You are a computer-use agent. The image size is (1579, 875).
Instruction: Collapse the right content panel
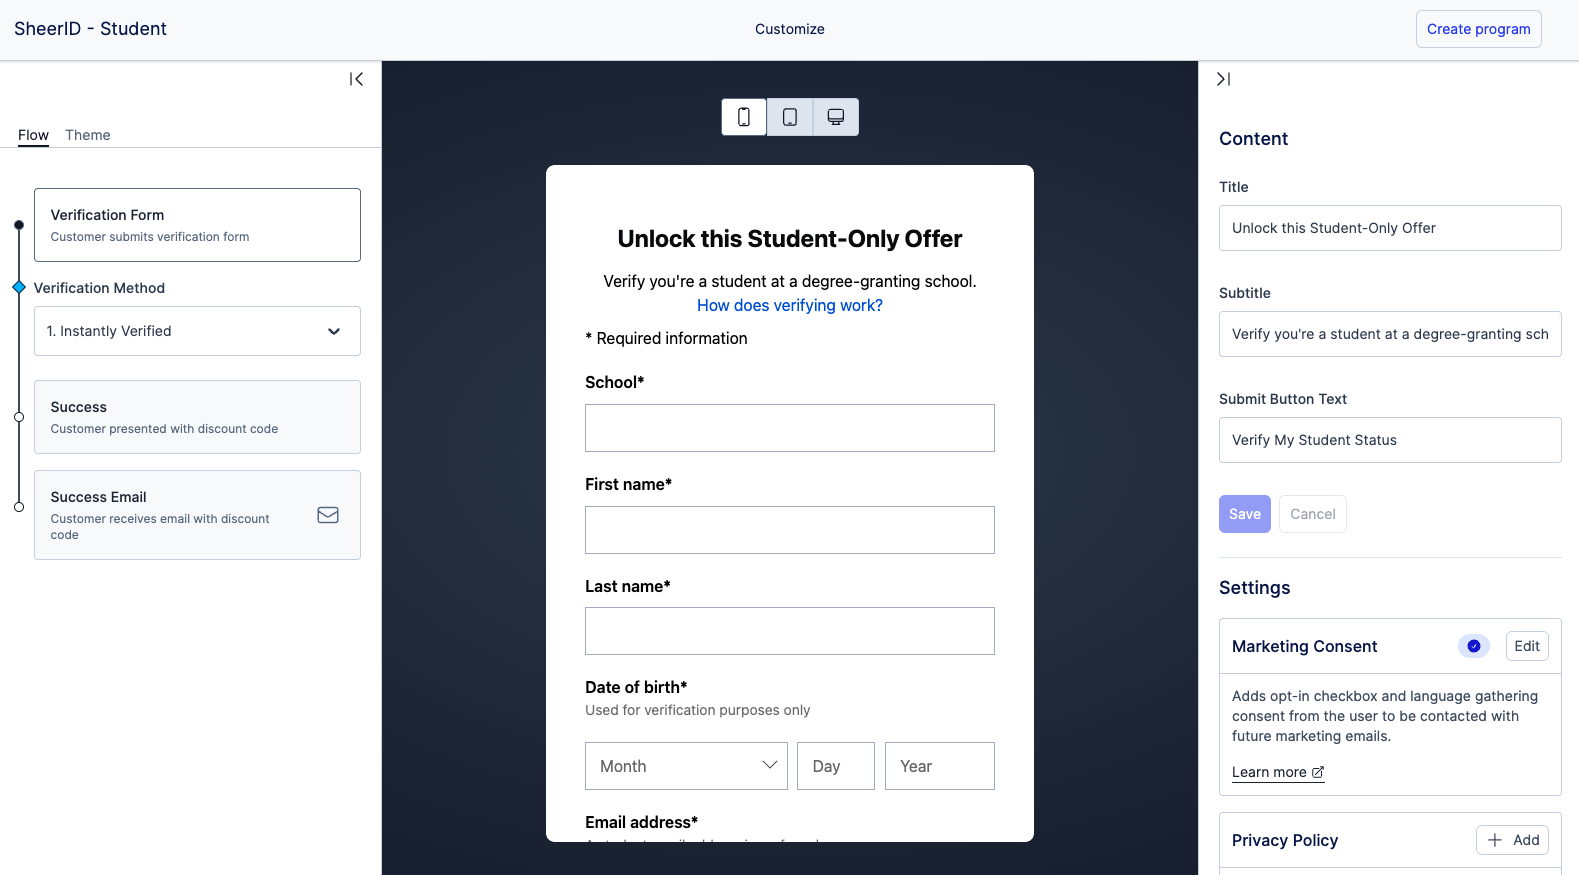pyautogui.click(x=1223, y=79)
